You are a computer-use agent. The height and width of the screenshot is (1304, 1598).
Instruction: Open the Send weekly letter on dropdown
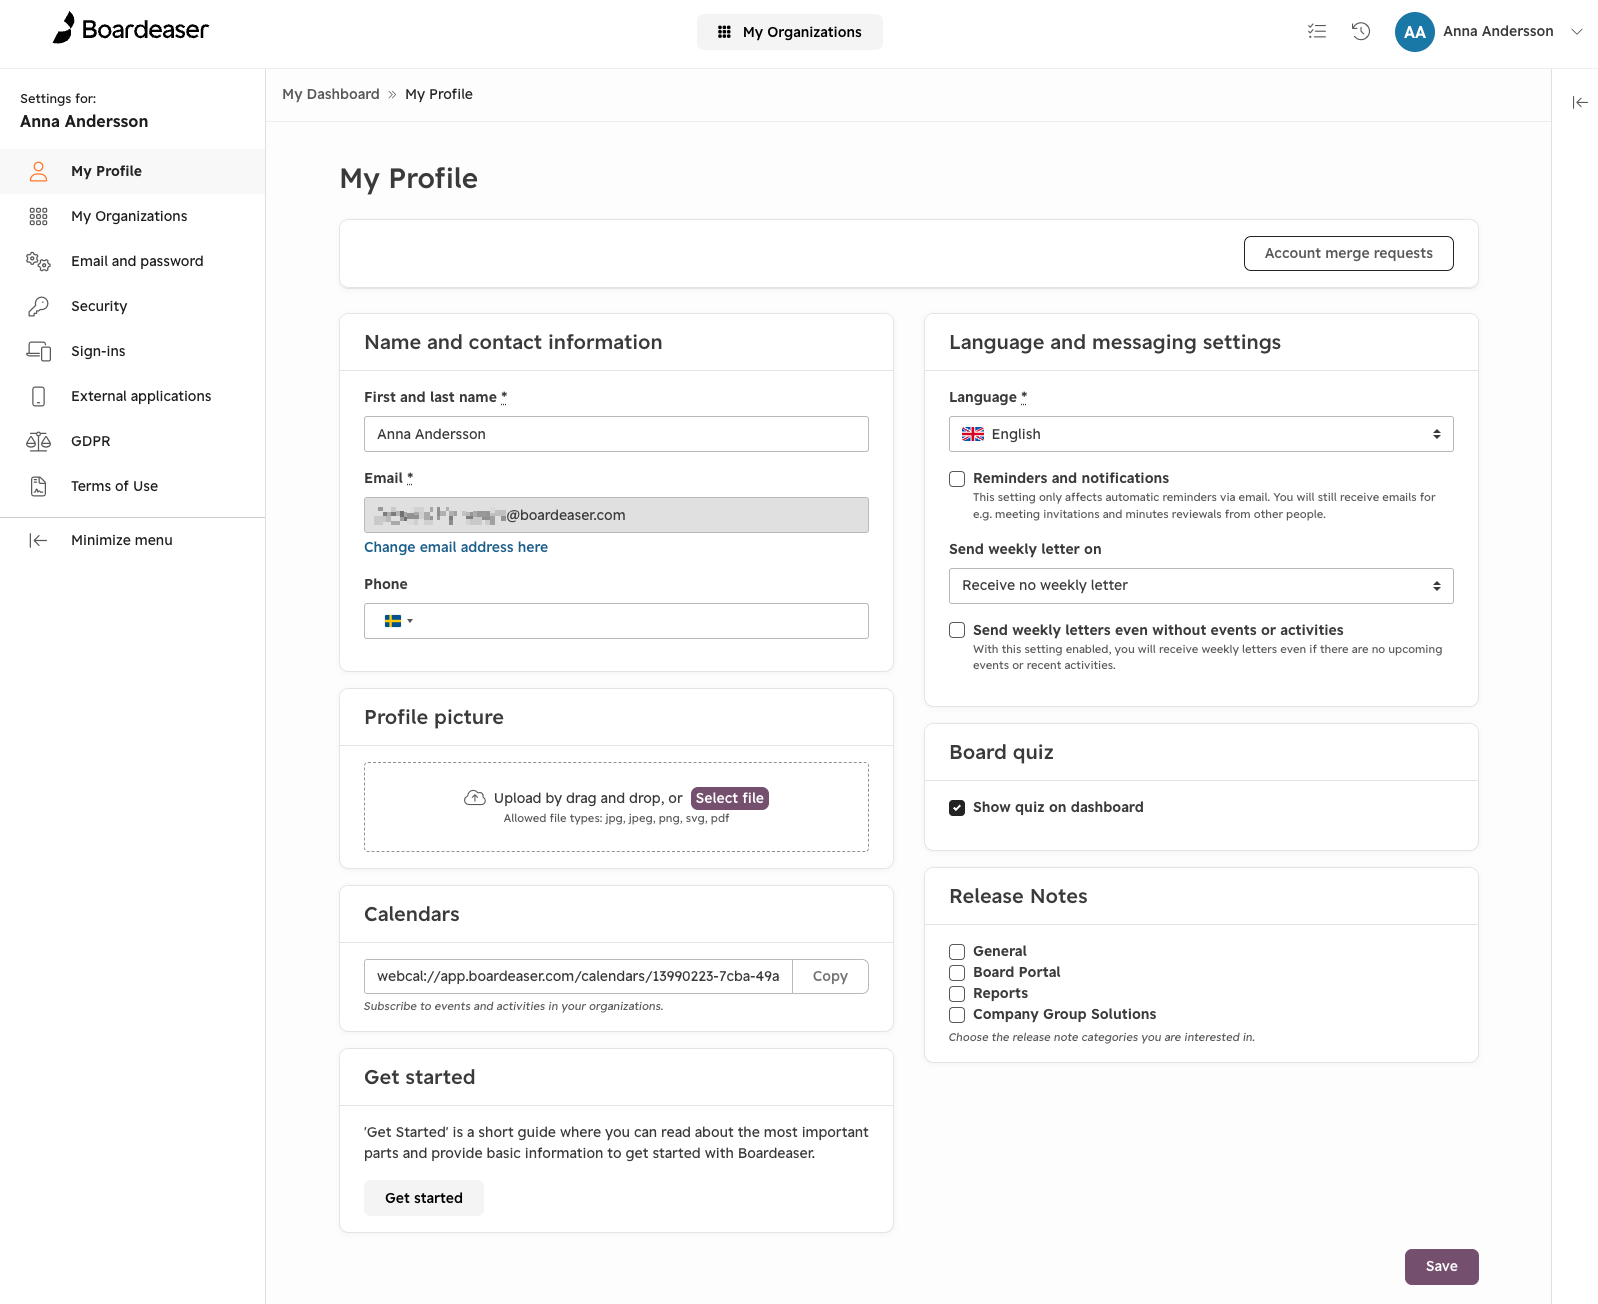(x=1201, y=586)
